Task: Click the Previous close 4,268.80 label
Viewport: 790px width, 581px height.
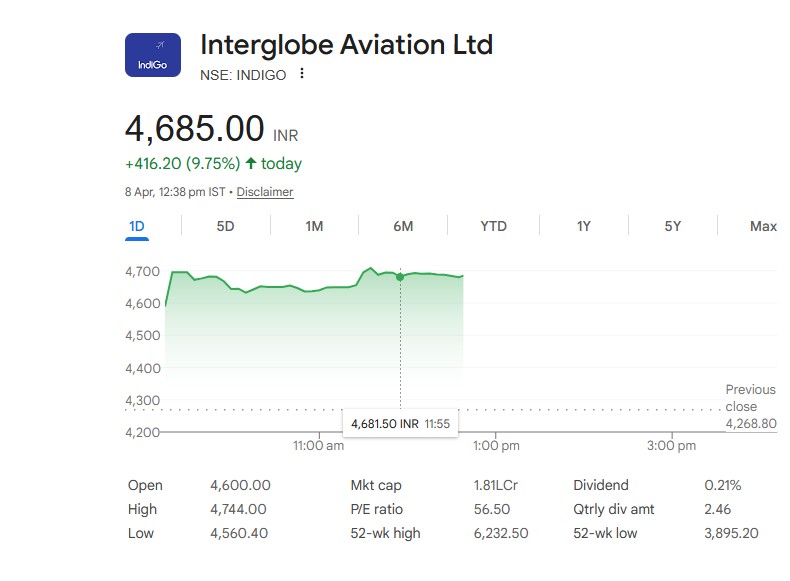Action: point(750,407)
